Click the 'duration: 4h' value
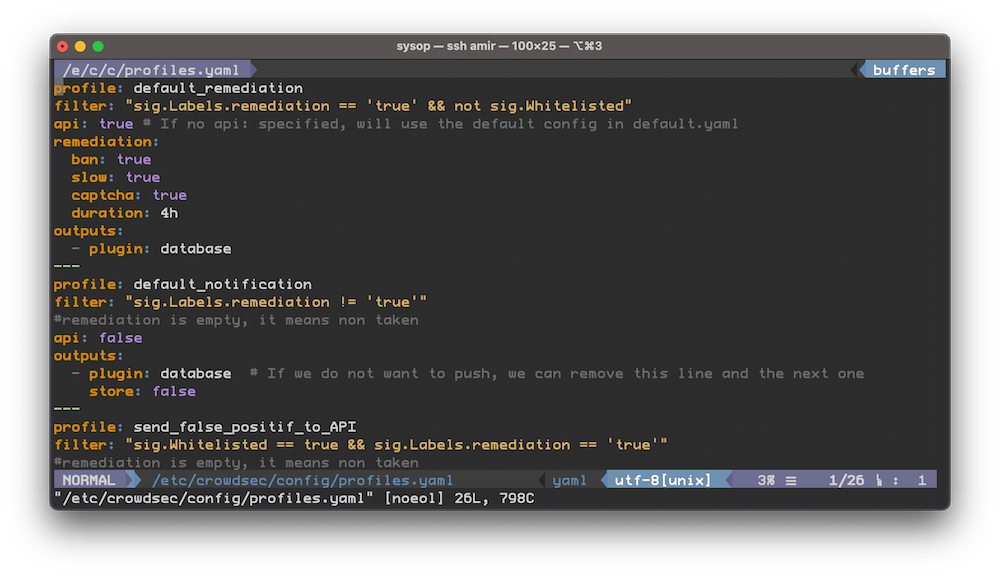 (169, 213)
